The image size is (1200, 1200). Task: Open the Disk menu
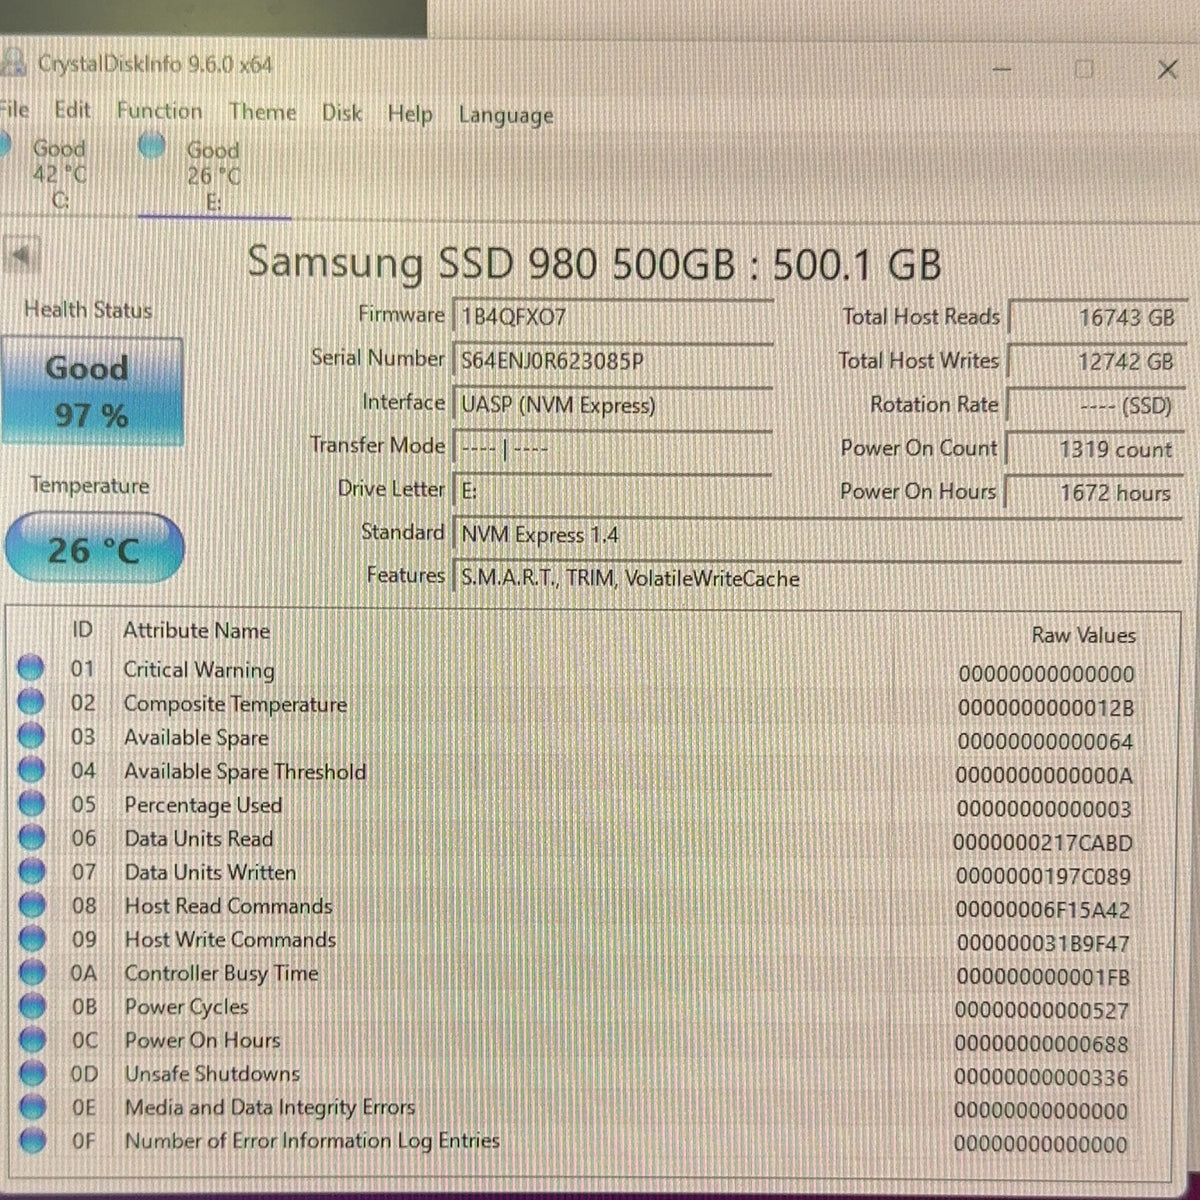coord(342,113)
